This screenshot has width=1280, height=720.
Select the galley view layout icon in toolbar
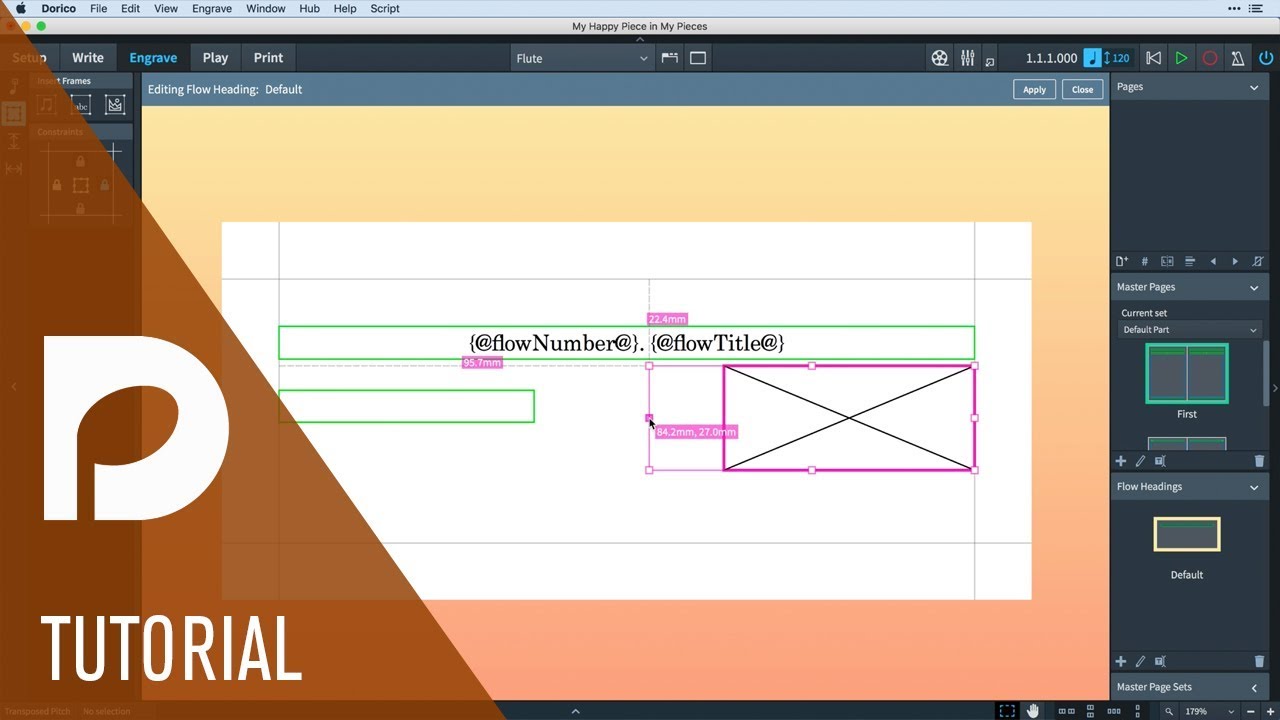(669, 58)
